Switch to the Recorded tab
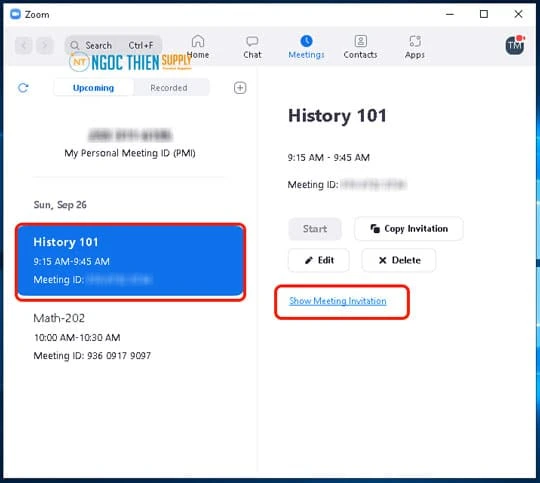This screenshot has height=483, width=540. [169, 88]
